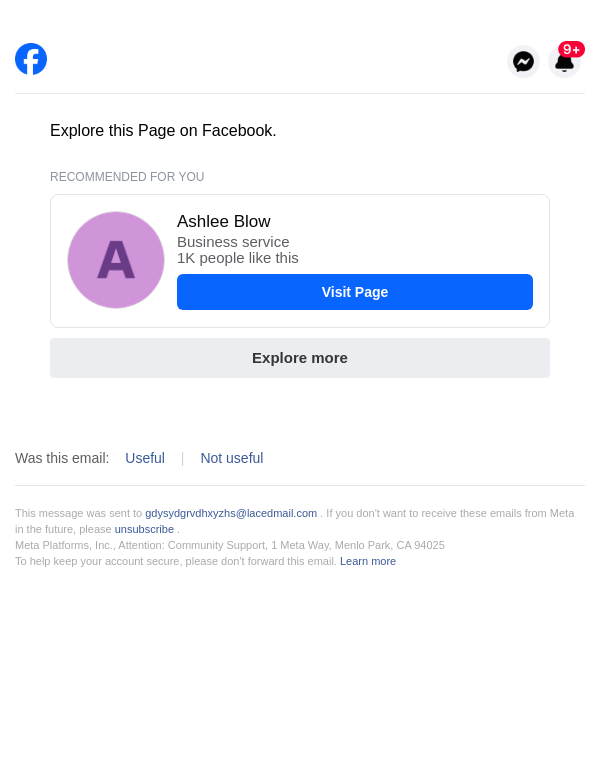Screen dimensions: 600x768
Task: Click Ashlee Blow's purple avatar
Action: pyautogui.click(x=116, y=260)
